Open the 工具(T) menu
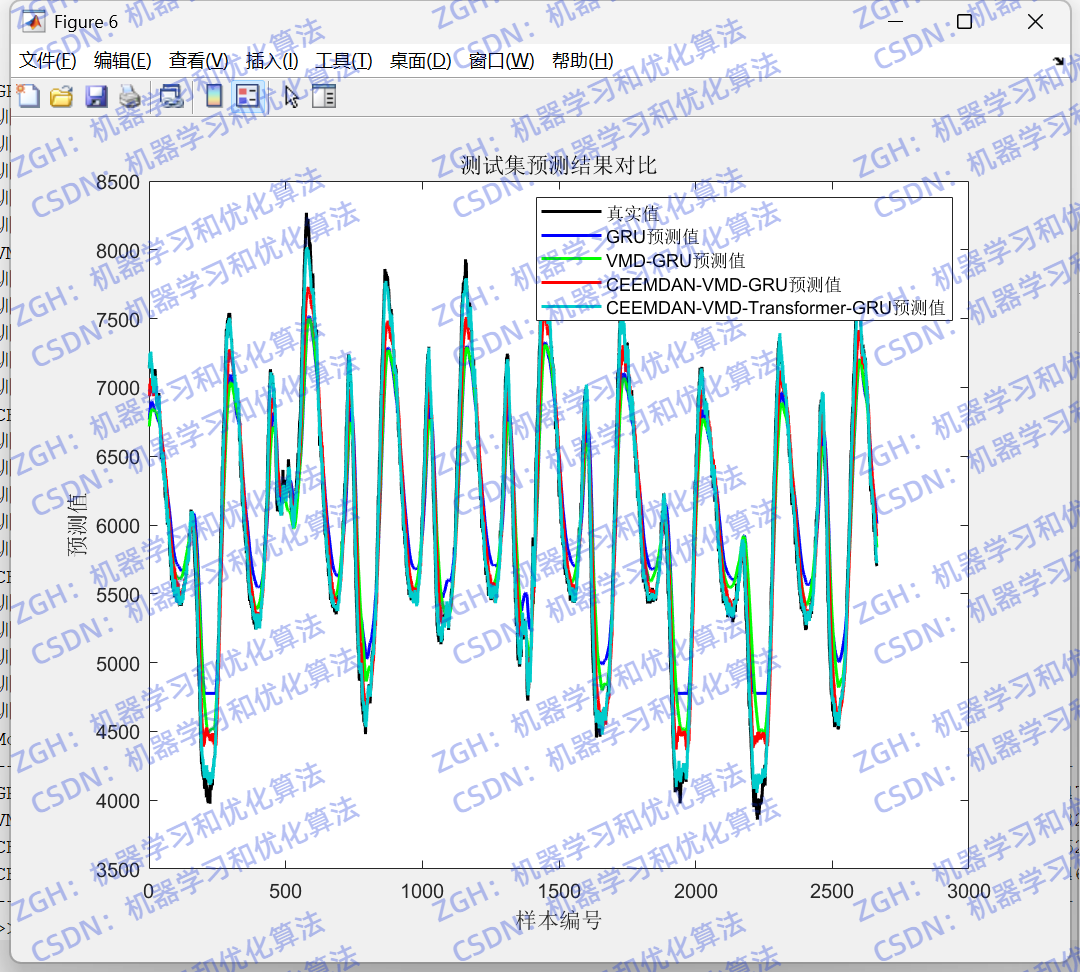This screenshot has height=972, width=1080. tap(344, 61)
